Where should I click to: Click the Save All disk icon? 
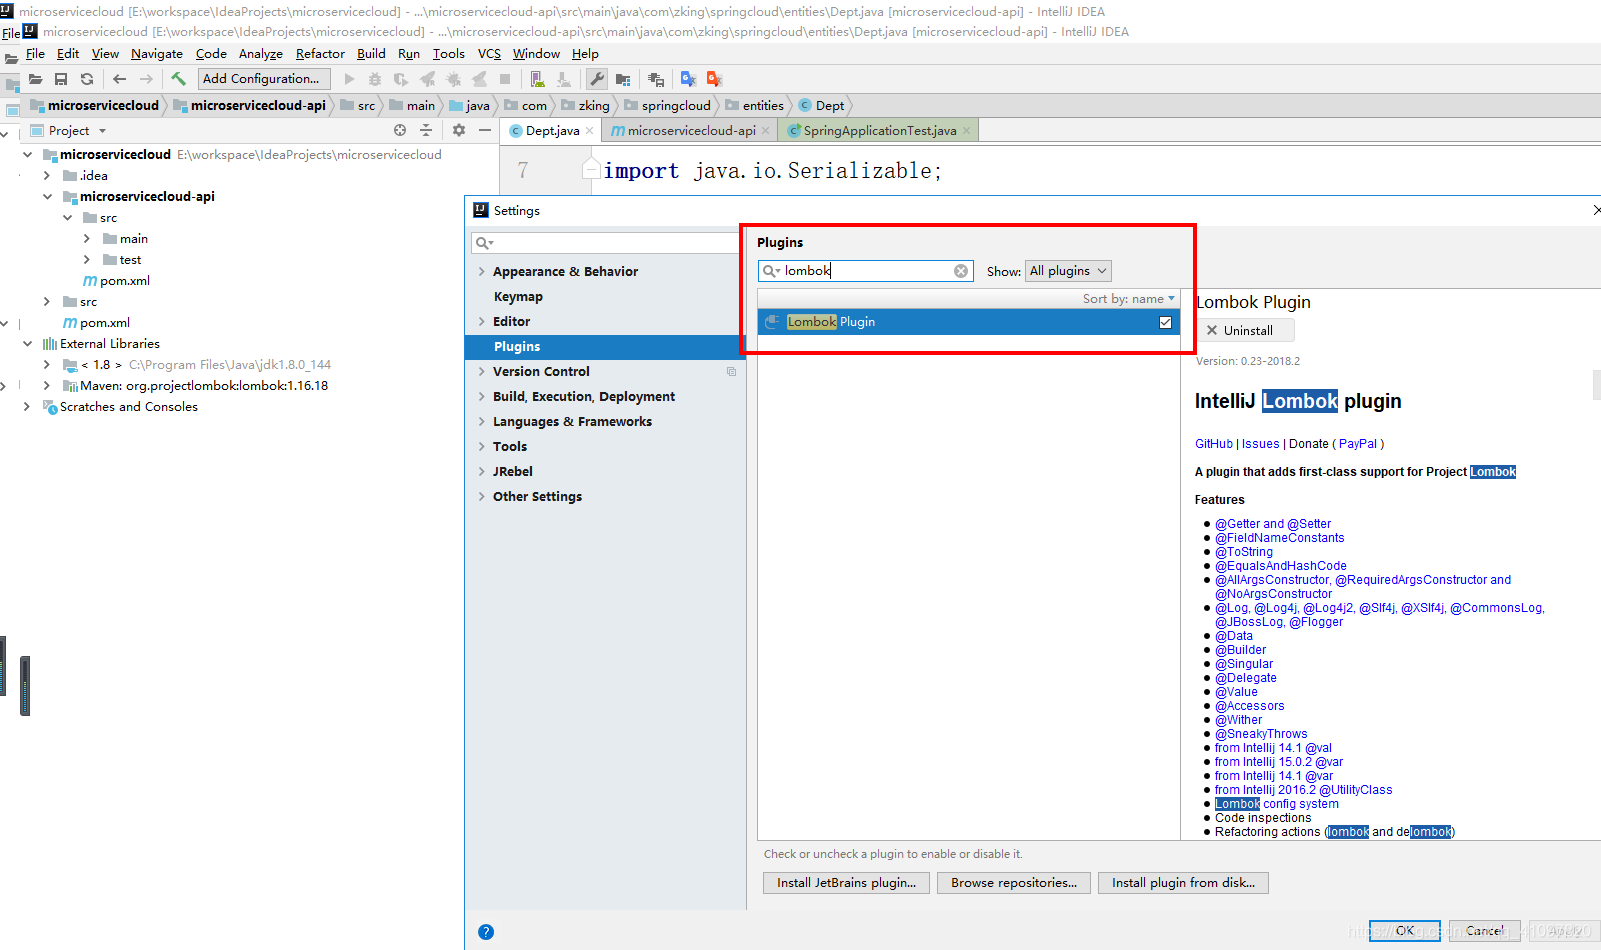[x=61, y=79]
